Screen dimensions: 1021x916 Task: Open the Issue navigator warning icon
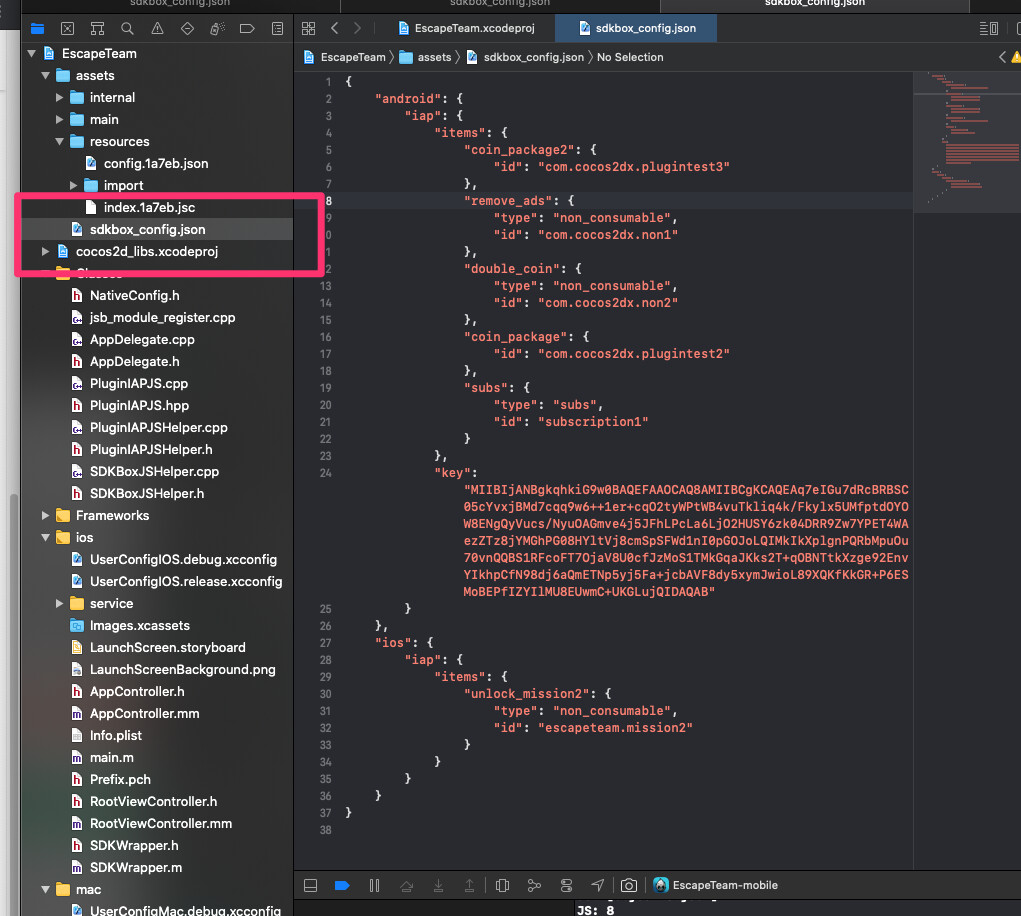coord(157,28)
